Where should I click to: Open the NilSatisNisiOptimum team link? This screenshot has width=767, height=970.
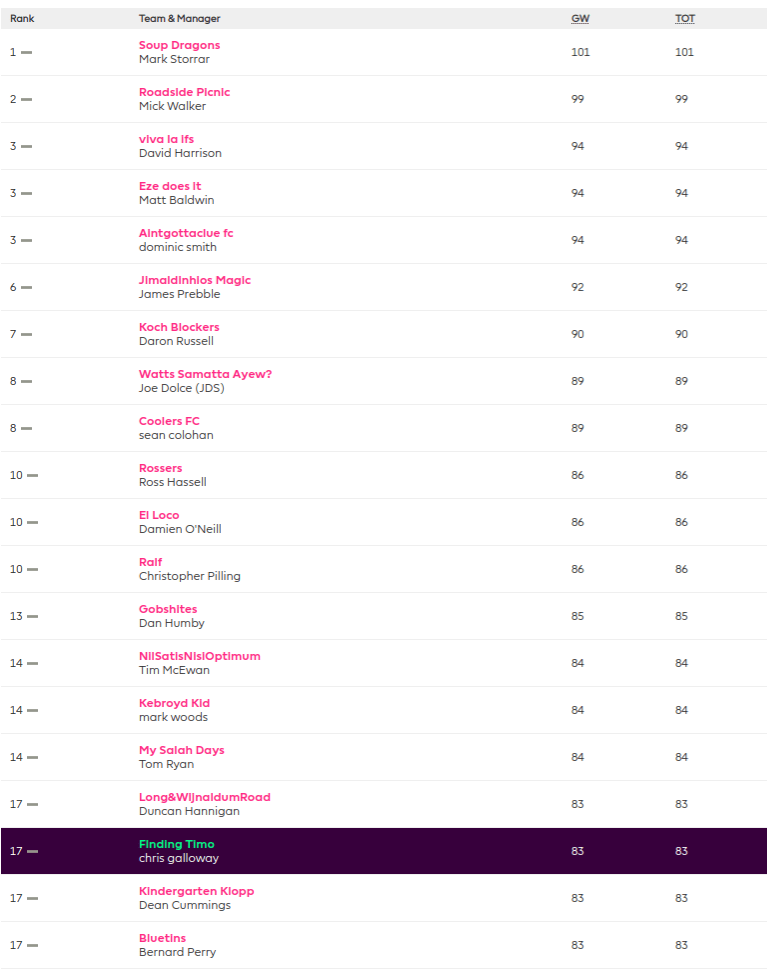coord(199,656)
